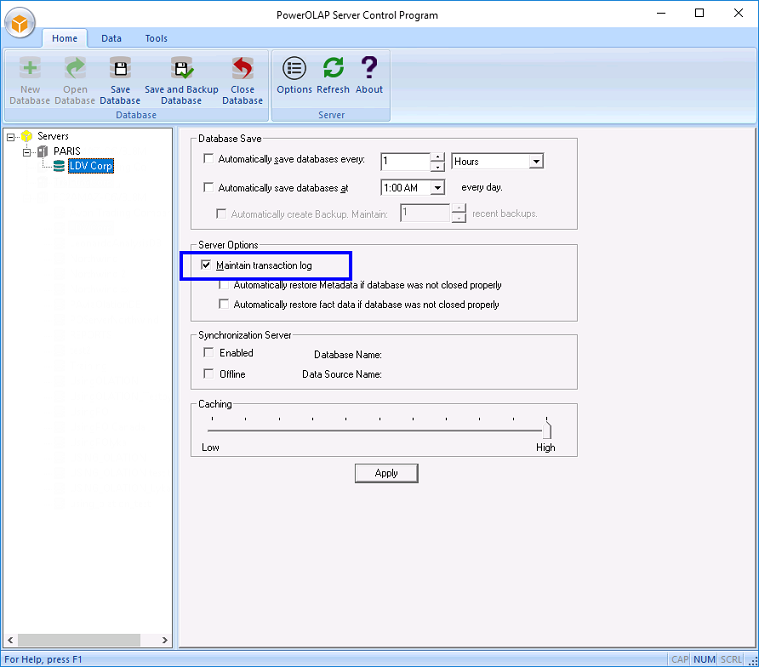Viewport: 759px width, 667px height.
Task: Open the About question mark icon
Action: (x=369, y=68)
